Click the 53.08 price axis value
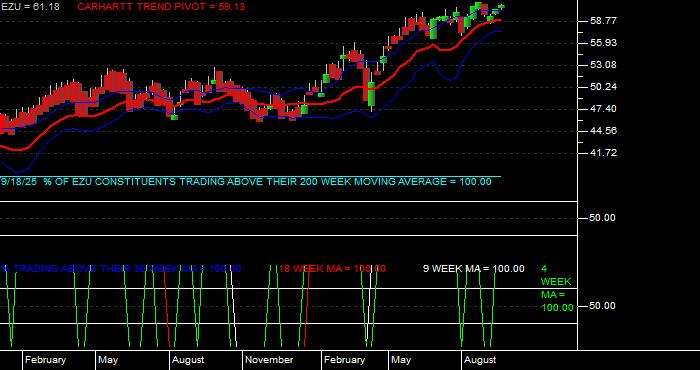700x370 pixels. click(602, 65)
